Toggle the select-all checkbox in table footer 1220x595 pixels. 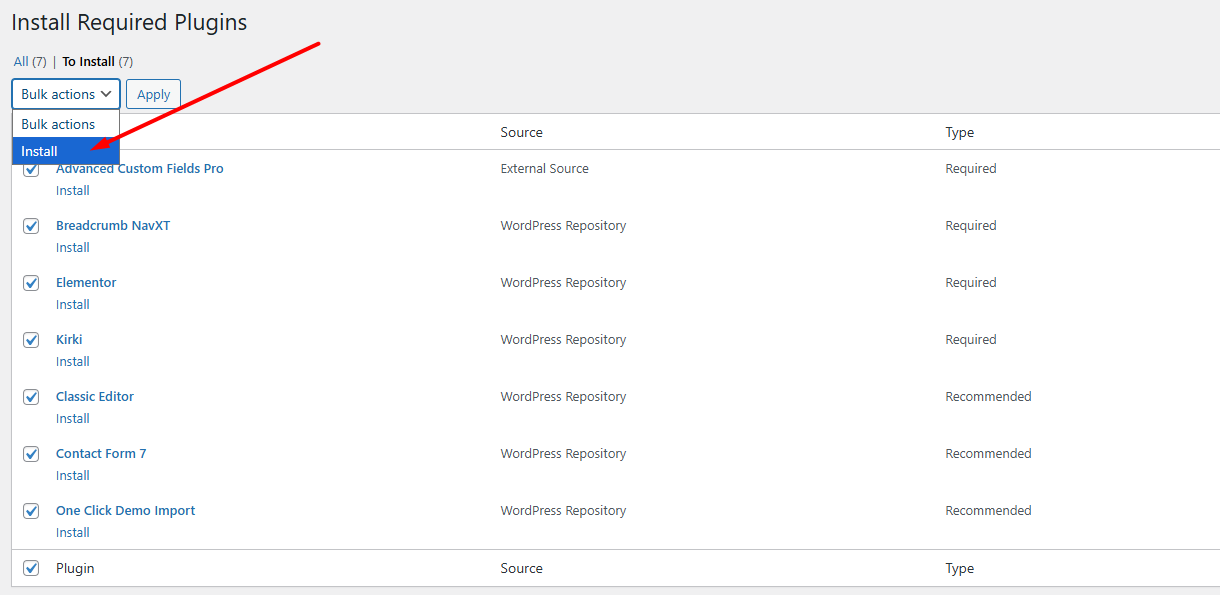31,568
